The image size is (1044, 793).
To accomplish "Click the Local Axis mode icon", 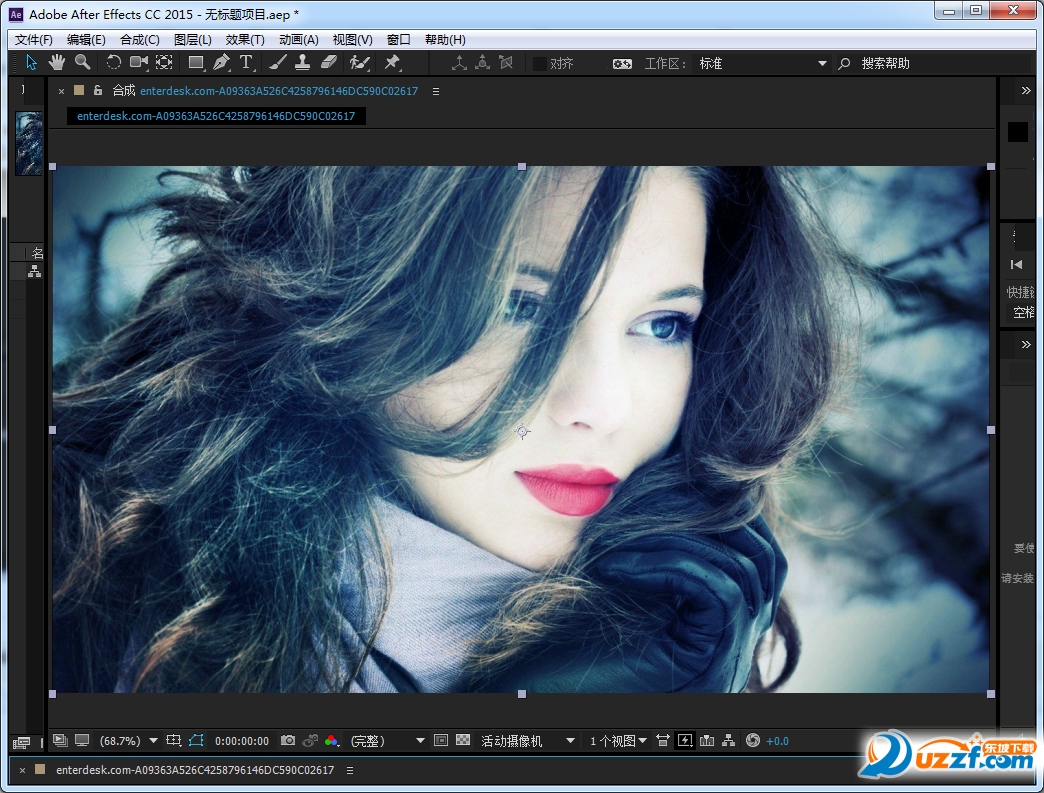I will [x=459, y=63].
